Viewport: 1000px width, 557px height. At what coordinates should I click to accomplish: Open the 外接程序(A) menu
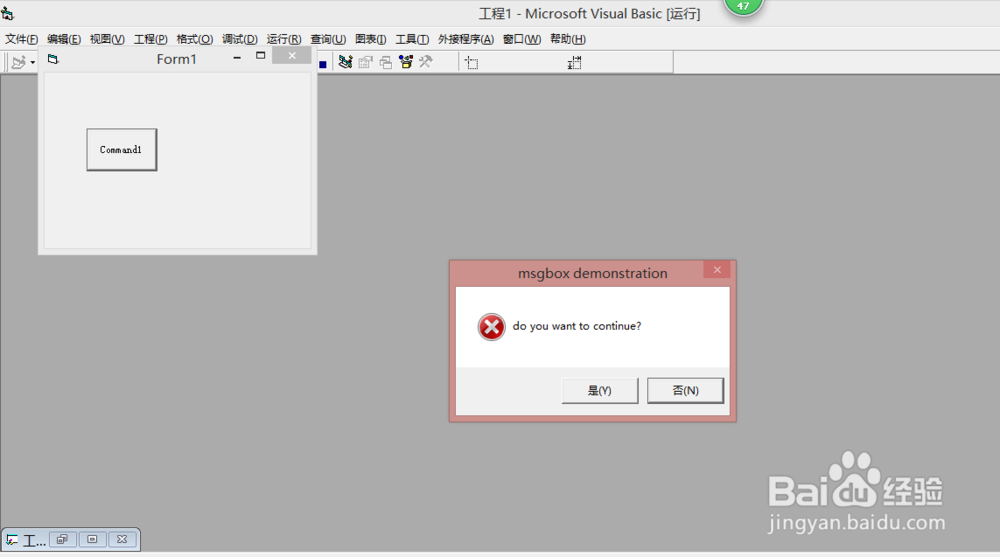point(466,39)
